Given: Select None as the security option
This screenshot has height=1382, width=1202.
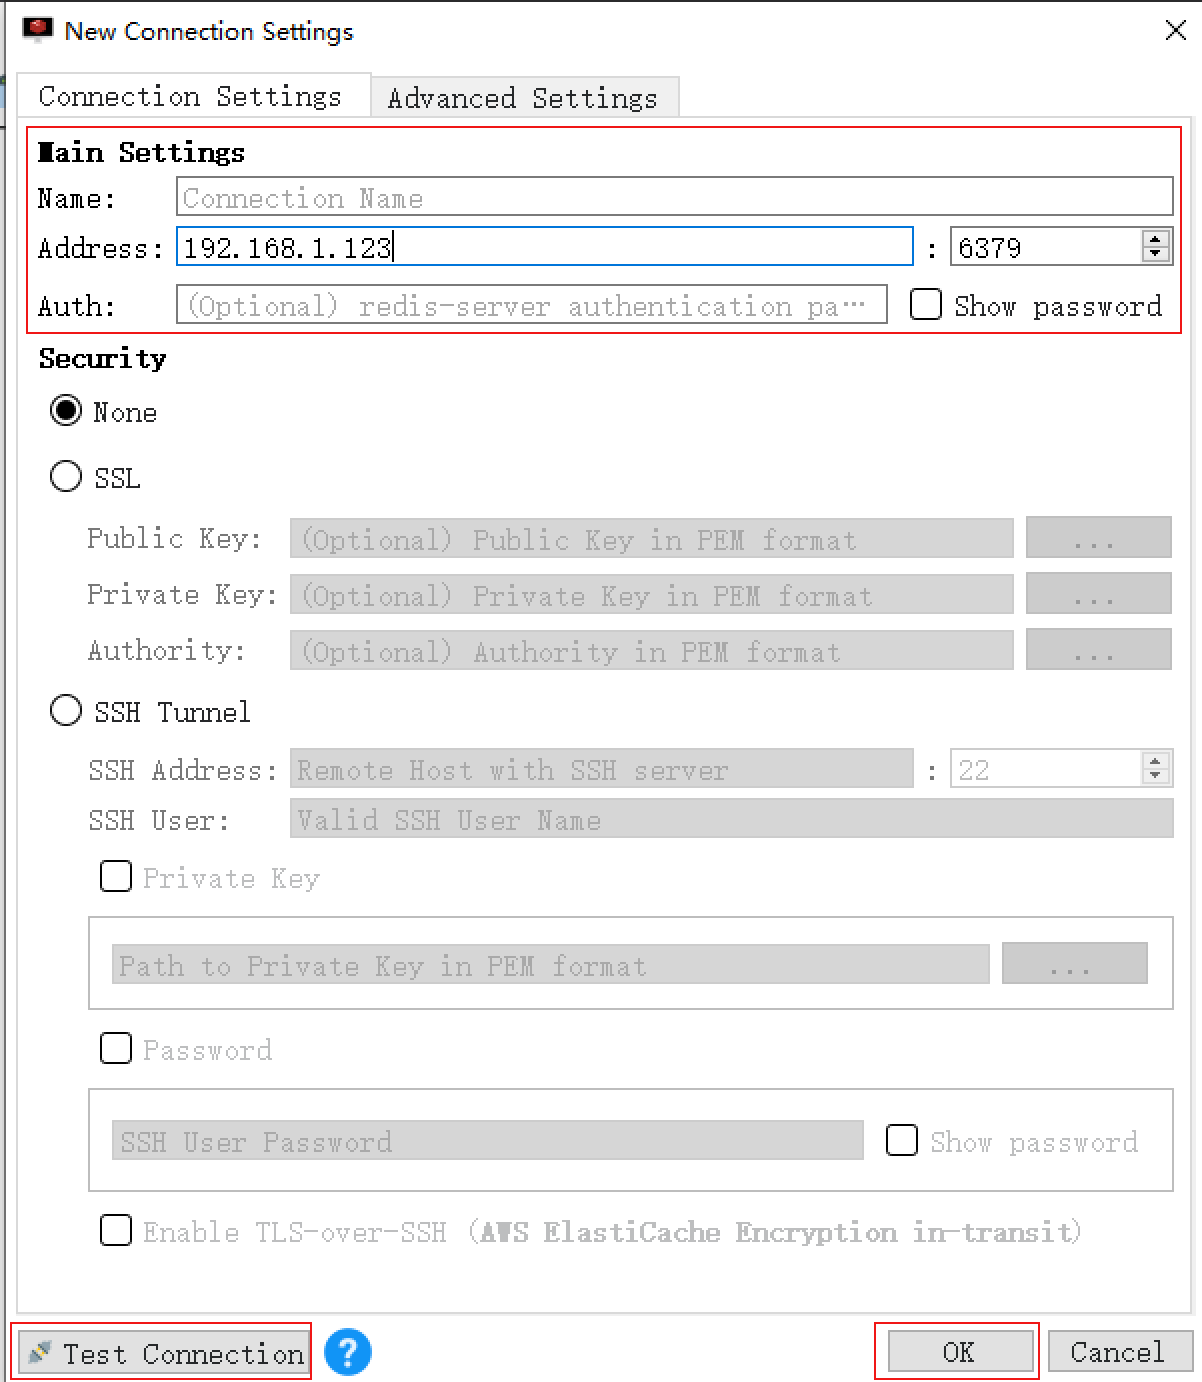Looking at the screenshot, I should pyautogui.click(x=66, y=410).
